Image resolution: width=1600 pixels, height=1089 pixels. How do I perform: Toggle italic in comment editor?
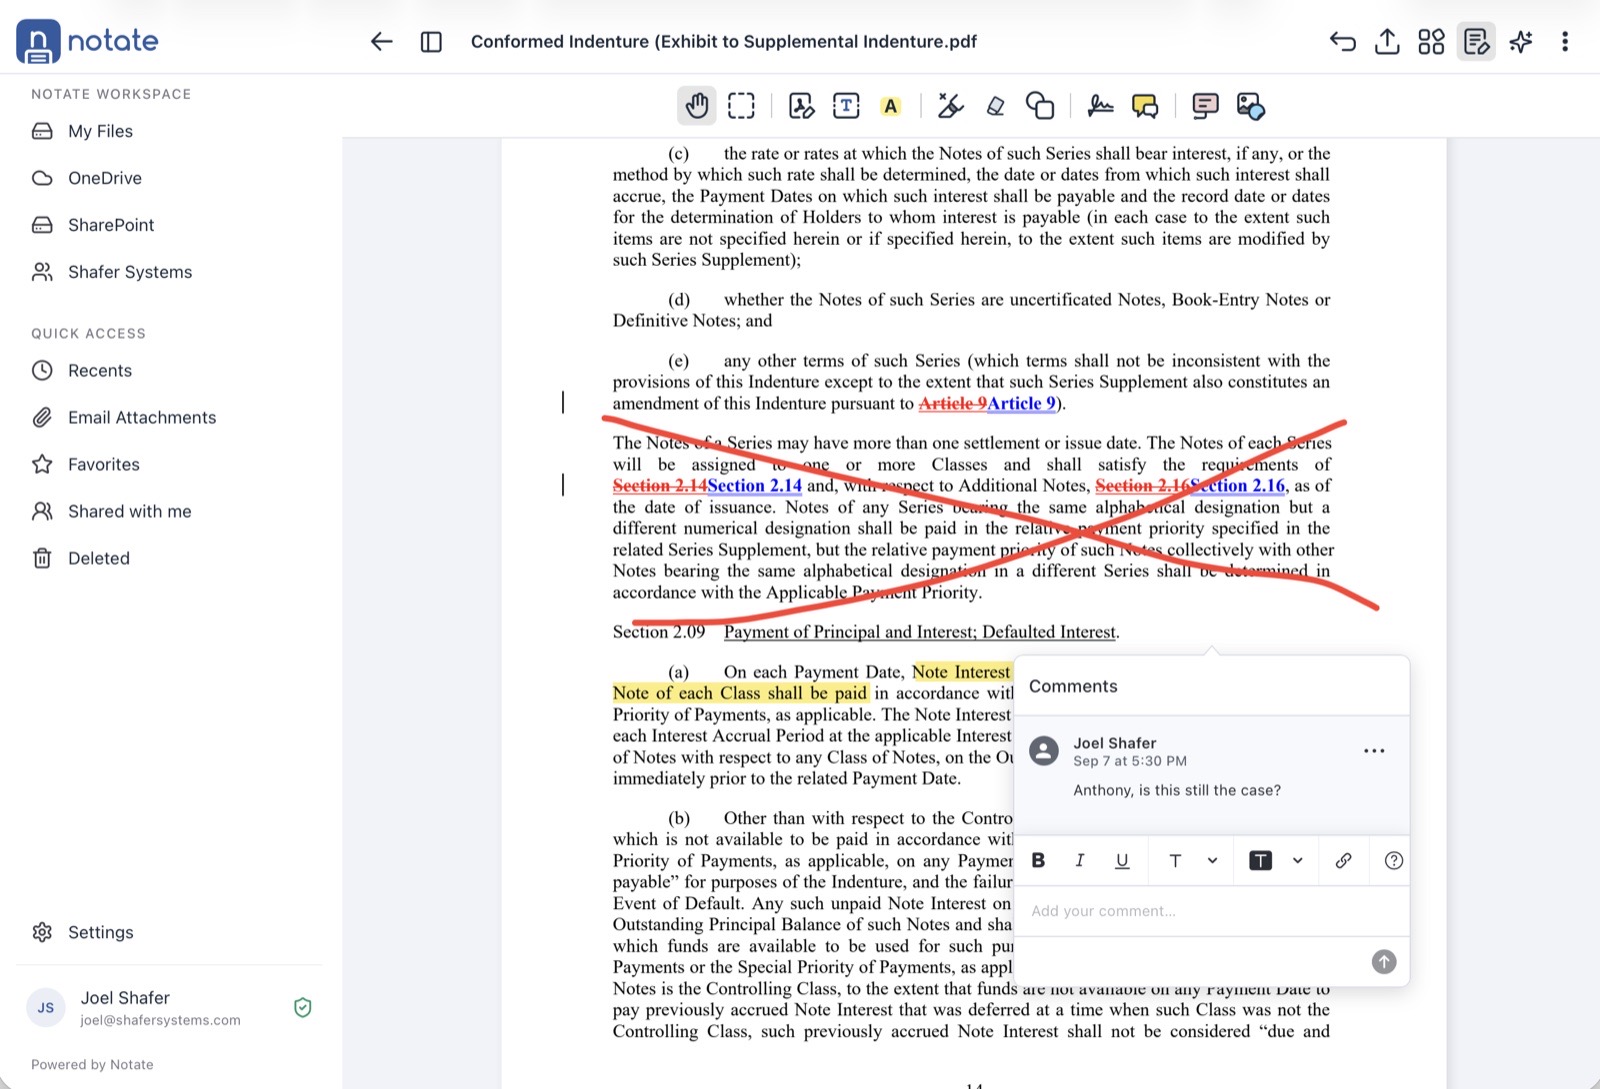click(1080, 860)
